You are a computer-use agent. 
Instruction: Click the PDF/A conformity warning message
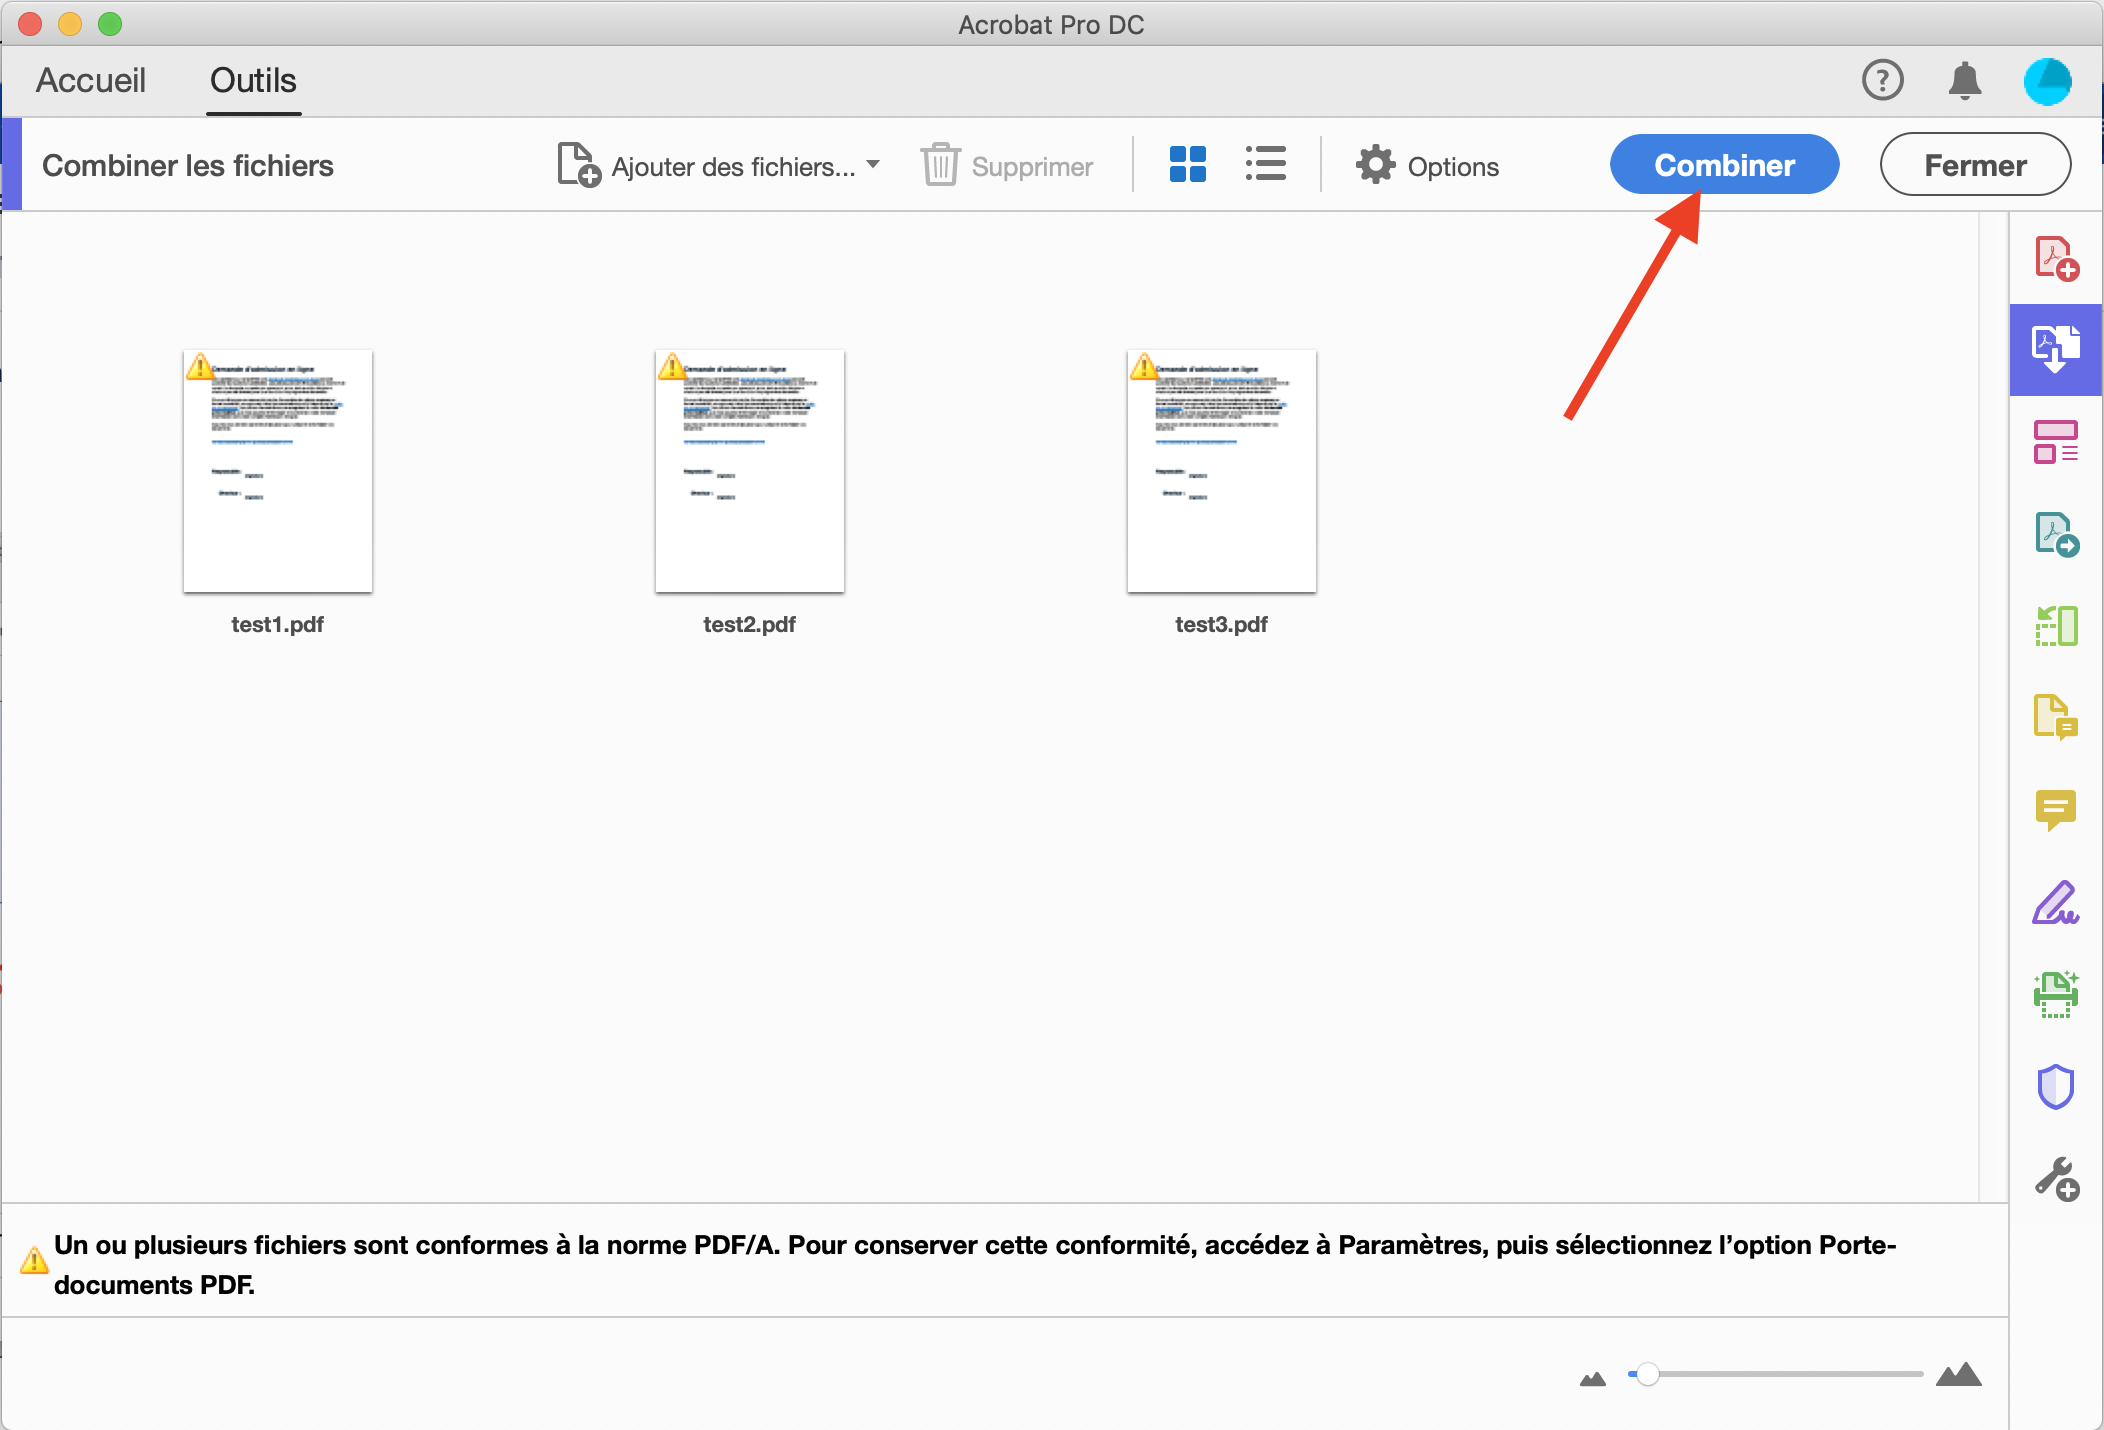975,1264
